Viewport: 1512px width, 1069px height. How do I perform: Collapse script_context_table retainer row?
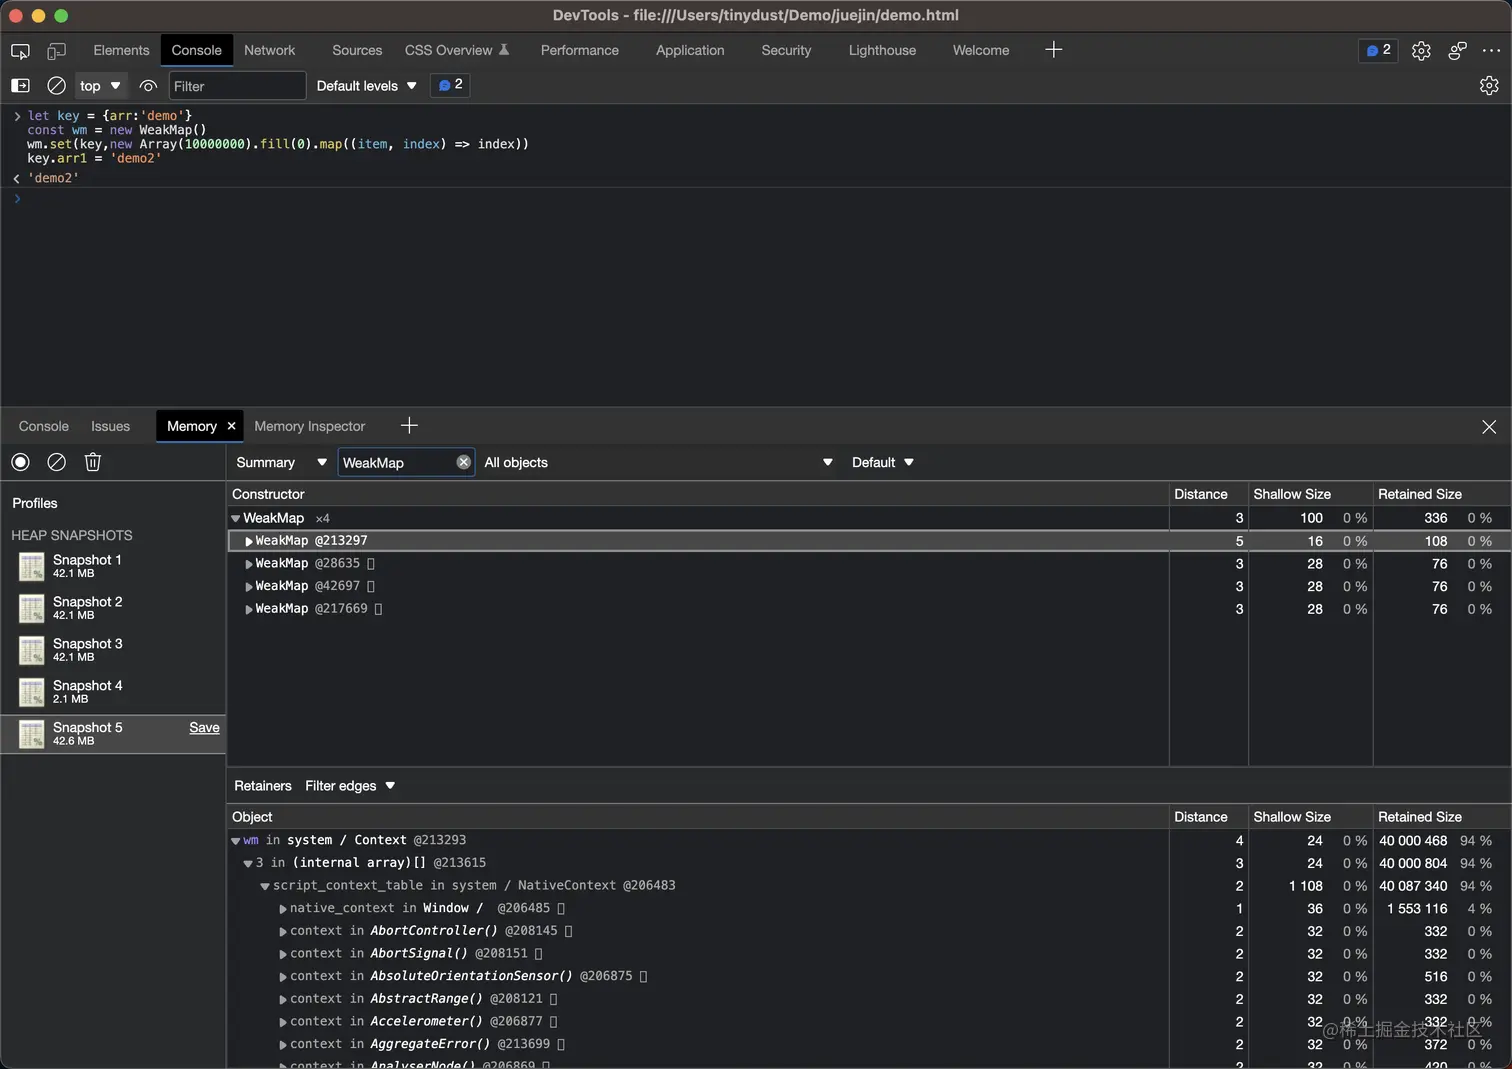pos(265,886)
